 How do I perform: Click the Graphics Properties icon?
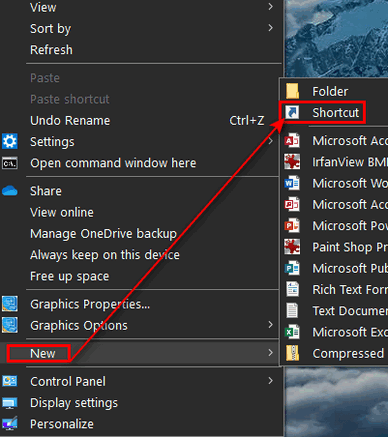pyautogui.click(x=10, y=304)
